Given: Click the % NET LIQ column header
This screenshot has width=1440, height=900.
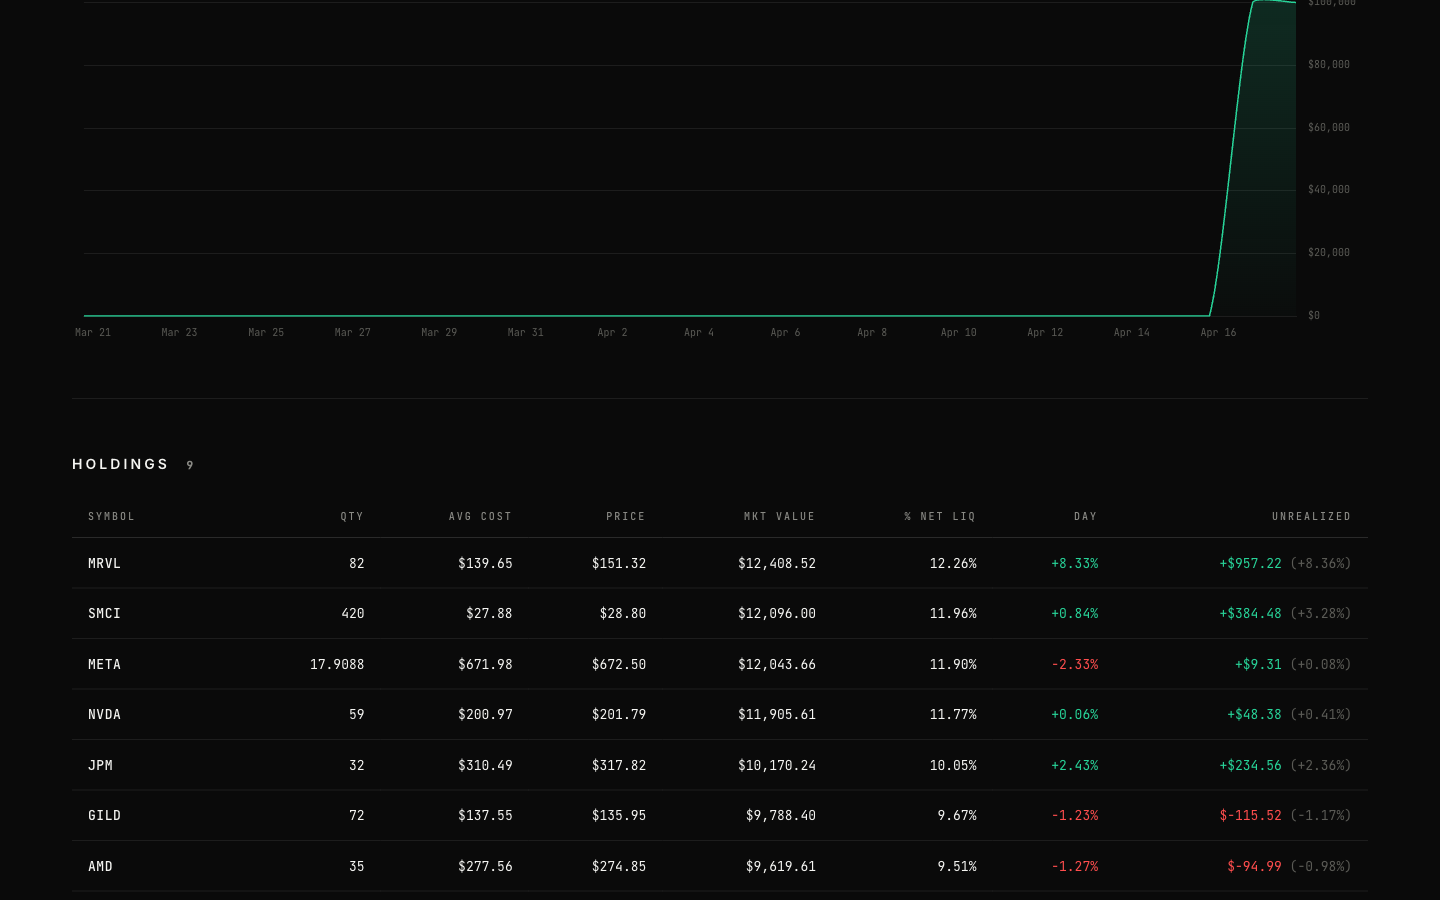Looking at the screenshot, I should 940,517.
